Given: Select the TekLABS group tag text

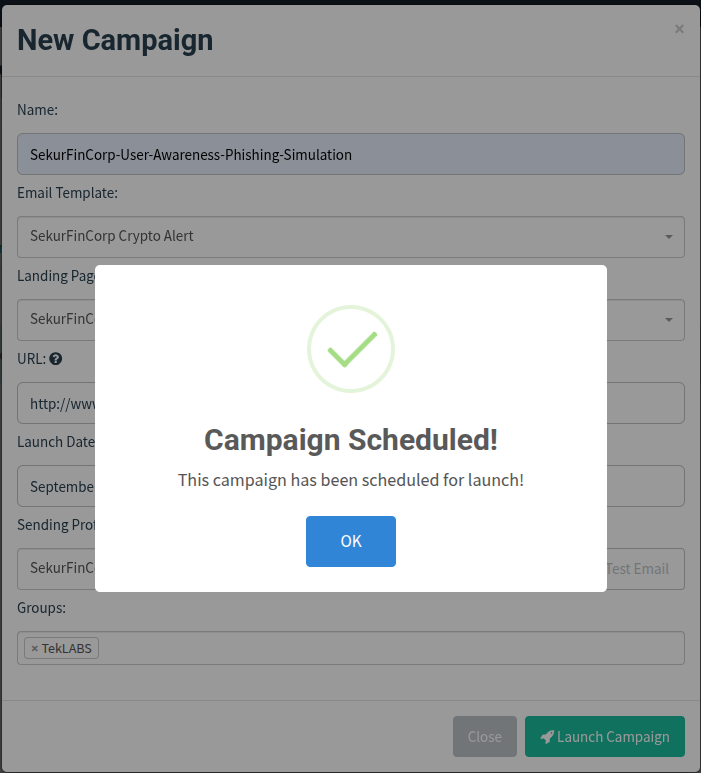Looking at the screenshot, I should pos(67,649).
